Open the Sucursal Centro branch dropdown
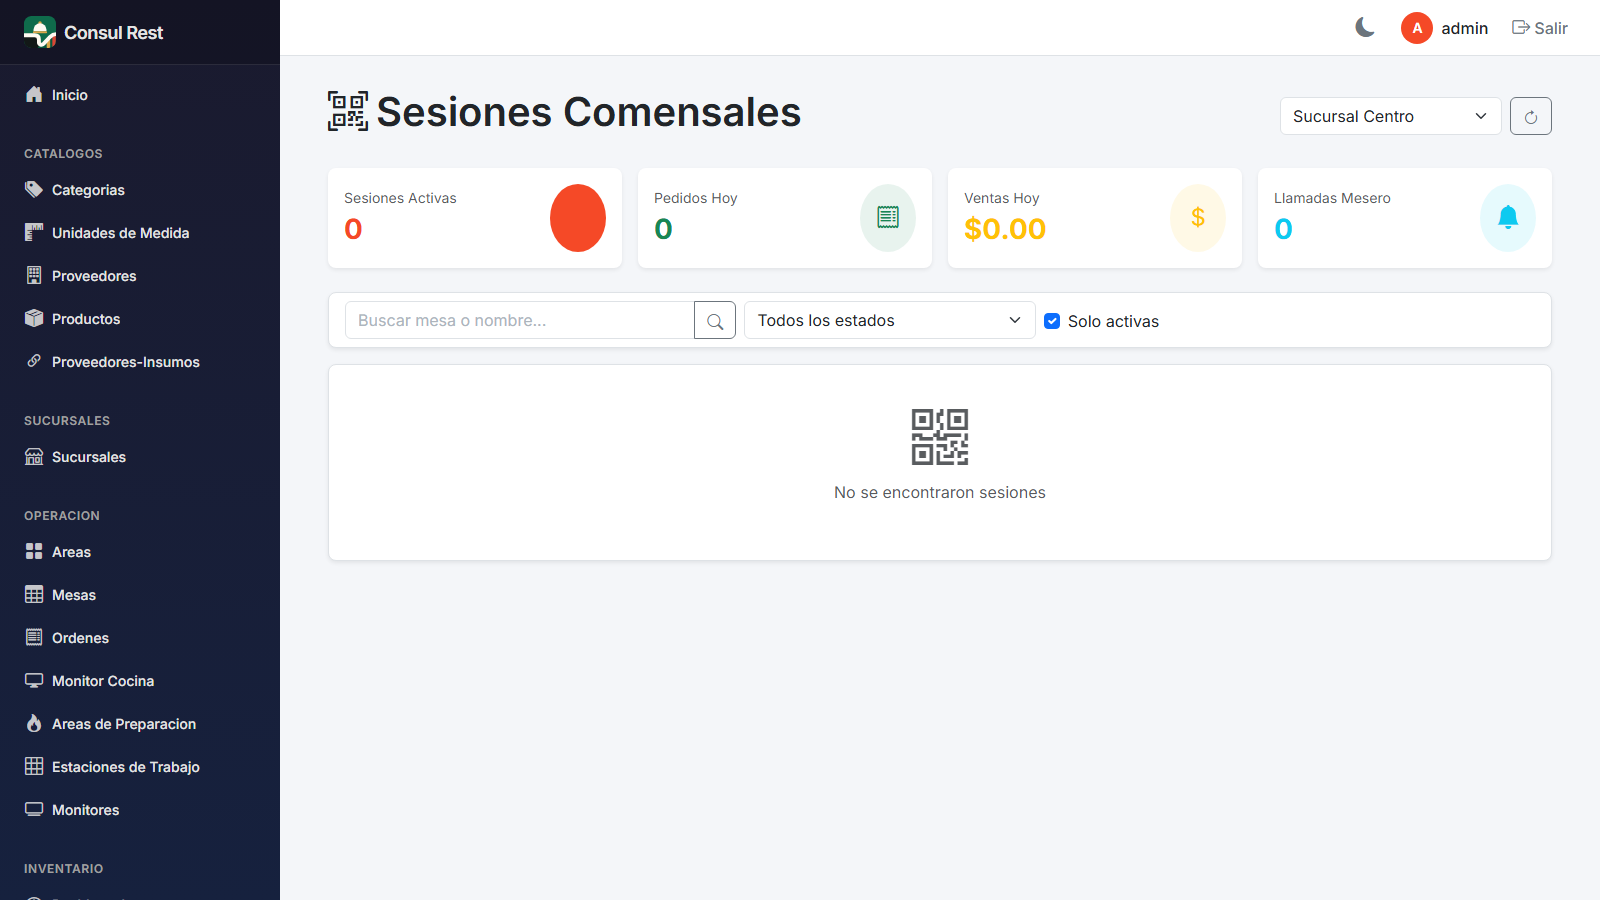This screenshot has height=900, width=1600. click(x=1390, y=116)
